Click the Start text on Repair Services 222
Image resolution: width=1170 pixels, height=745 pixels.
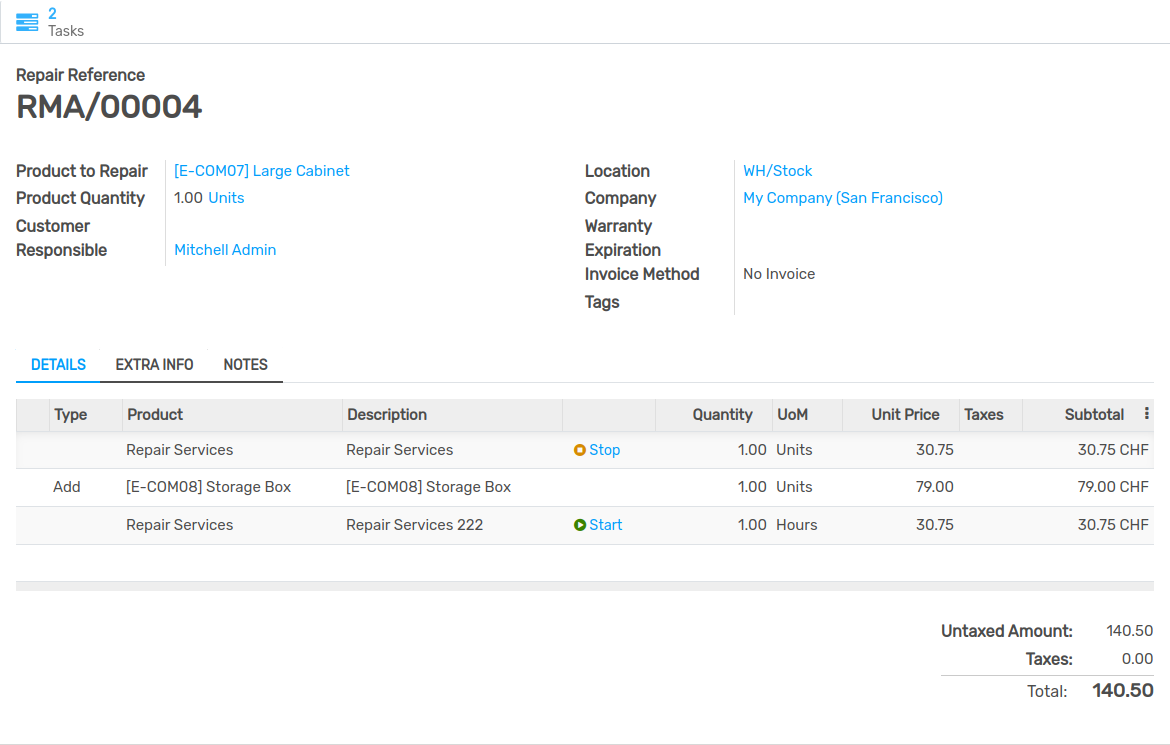pos(605,524)
